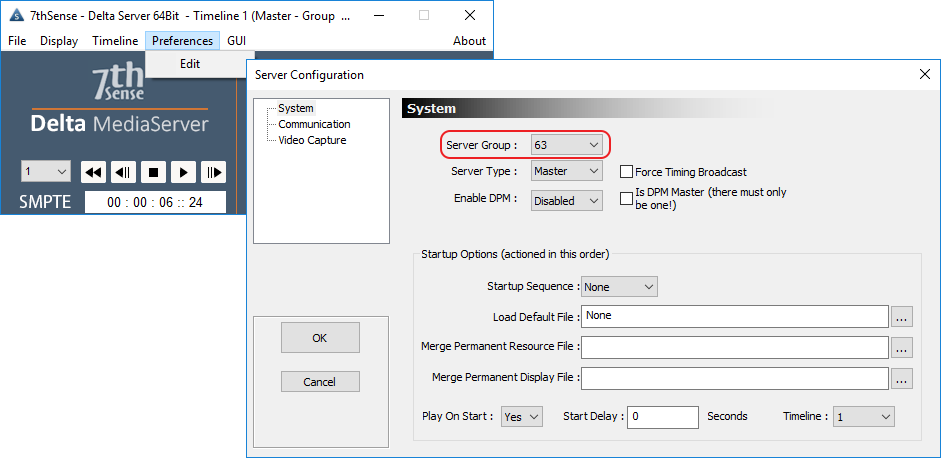Viewport: 941px width, 458px height.
Task: Close the Delta Server main window
Action: tap(470, 16)
